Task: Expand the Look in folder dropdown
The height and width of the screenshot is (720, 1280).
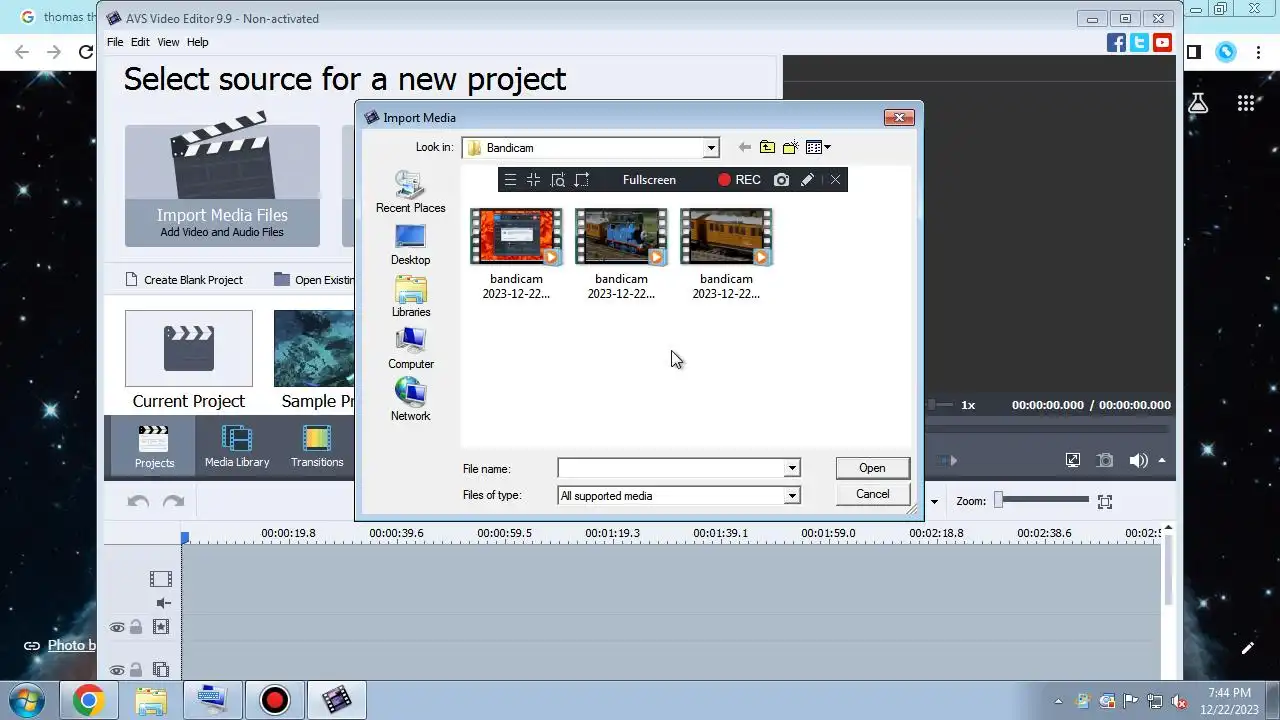Action: click(x=711, y=148)
